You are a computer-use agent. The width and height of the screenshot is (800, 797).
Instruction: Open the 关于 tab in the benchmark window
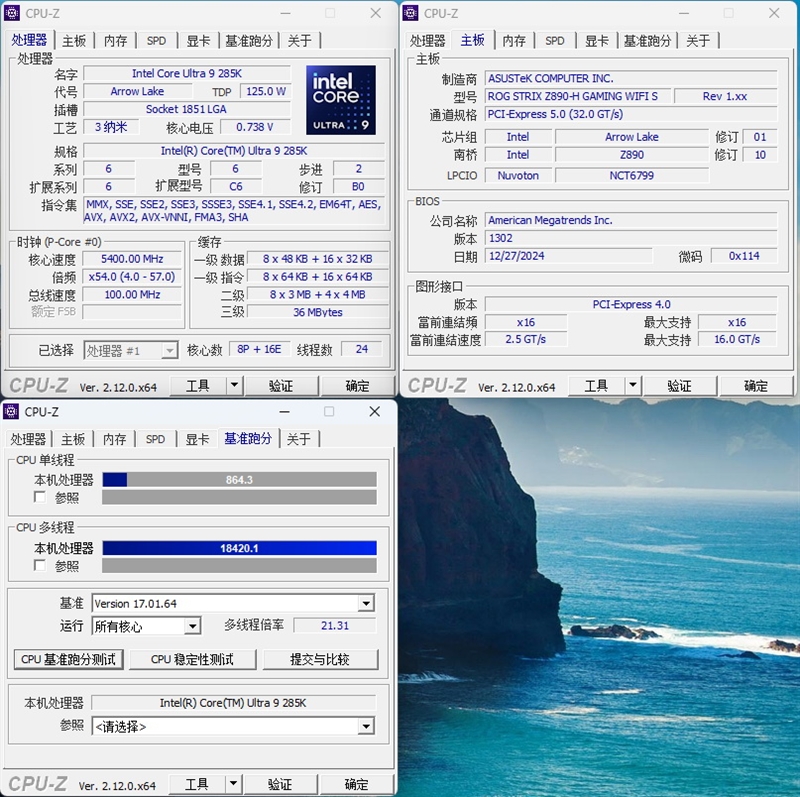tap(298, 439)
